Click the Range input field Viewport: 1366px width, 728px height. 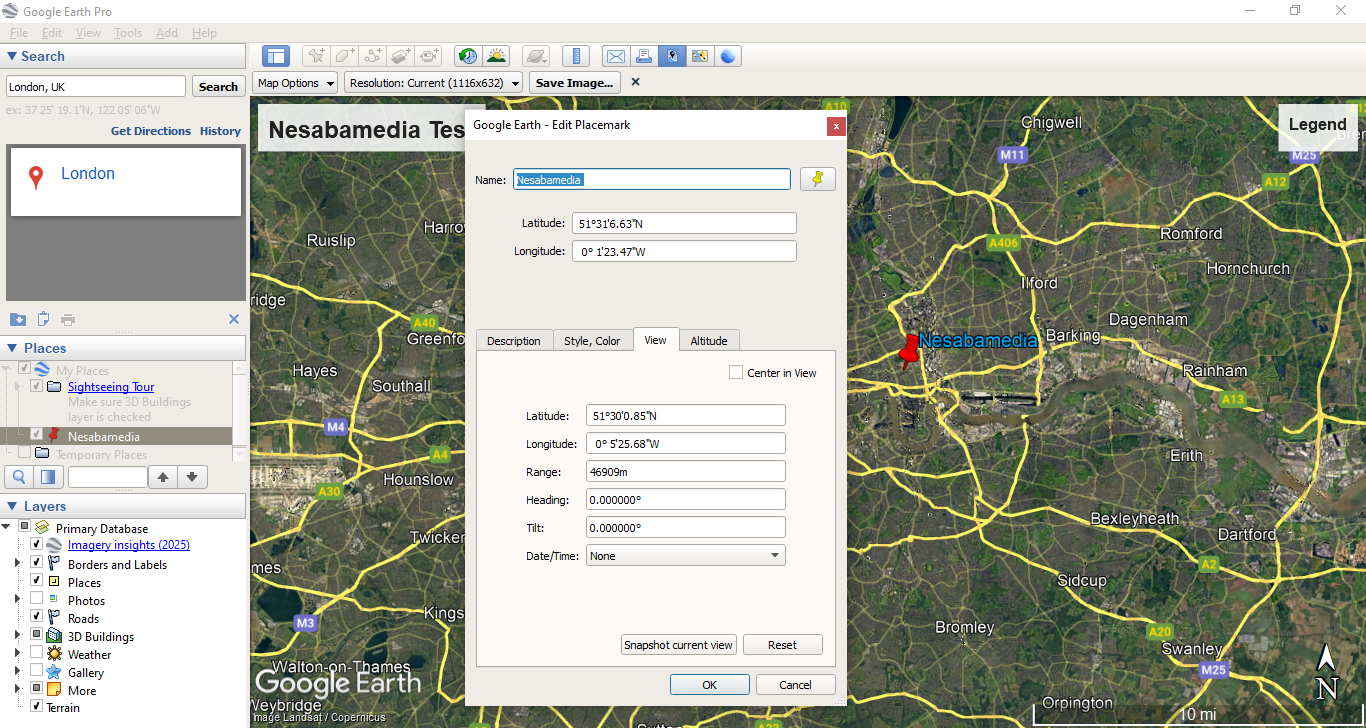point(685,472)
